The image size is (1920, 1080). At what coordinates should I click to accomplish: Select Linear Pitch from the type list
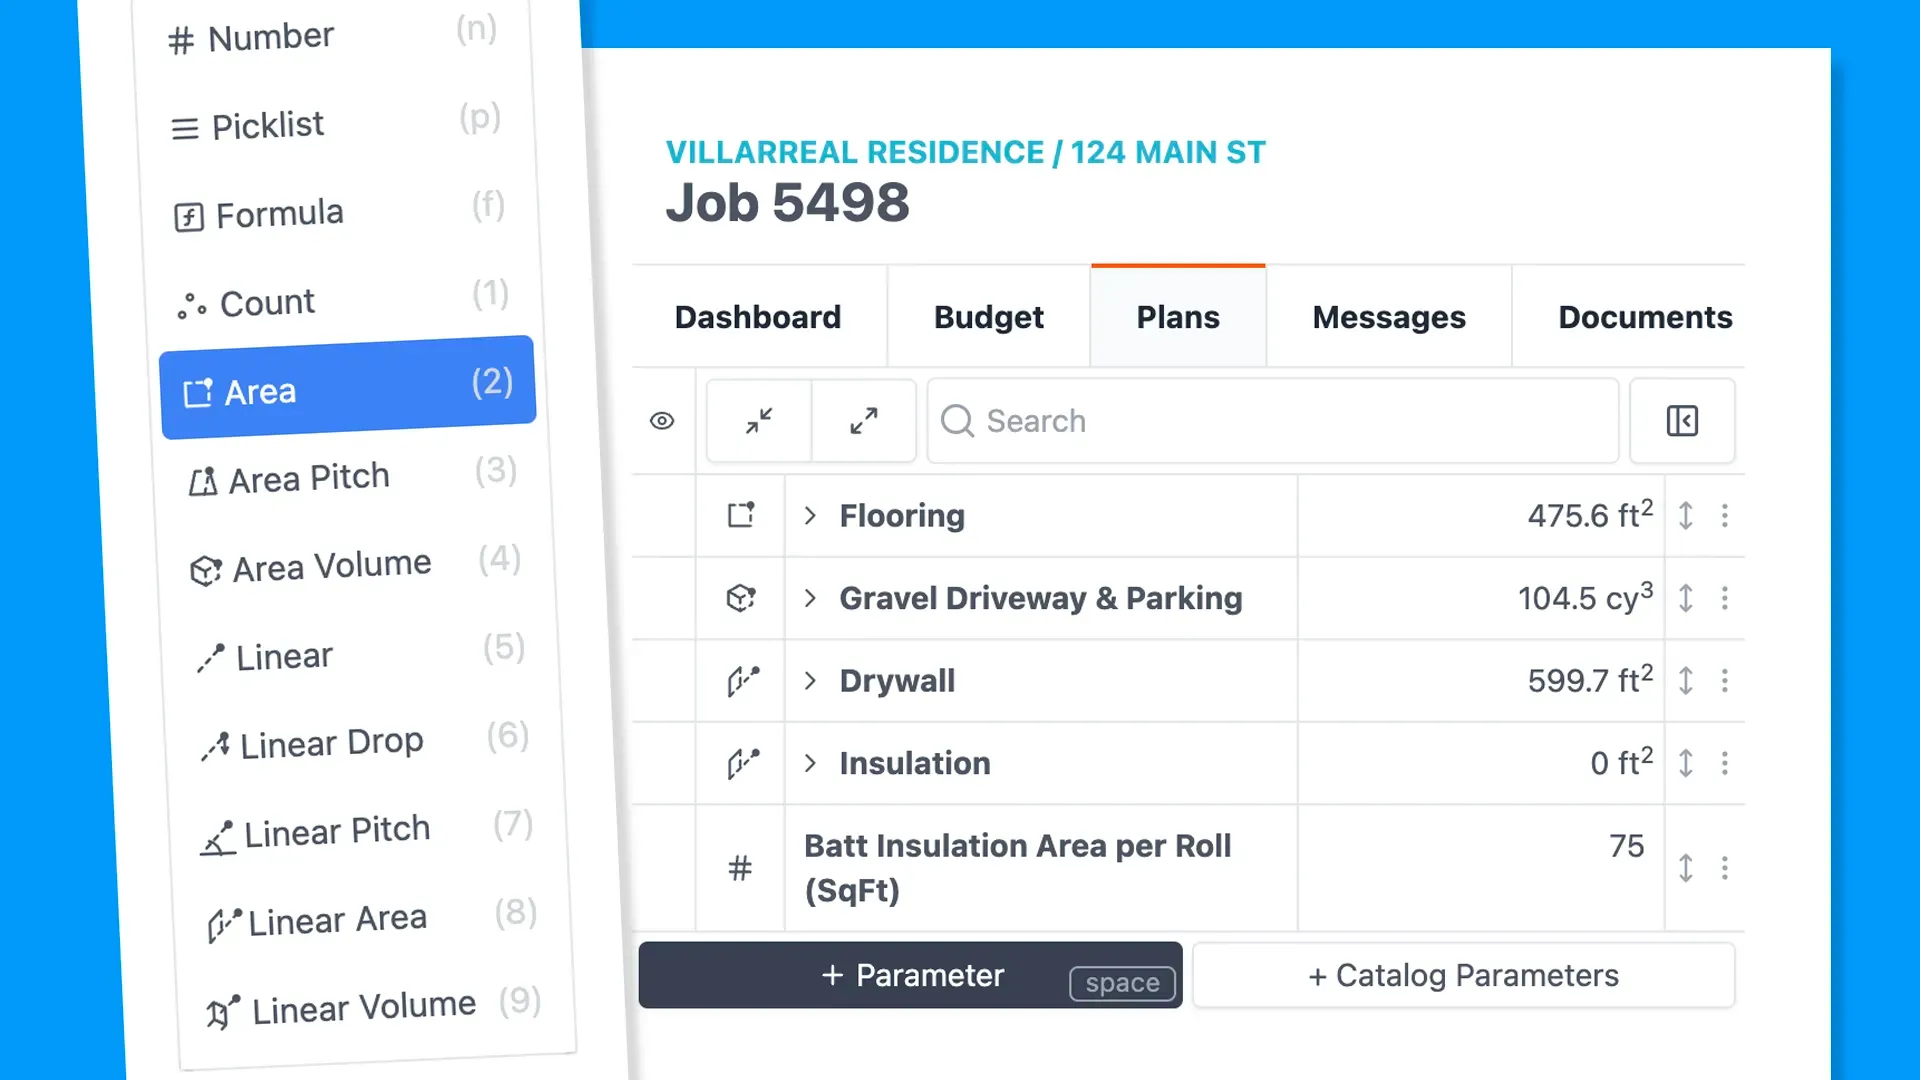337,831
